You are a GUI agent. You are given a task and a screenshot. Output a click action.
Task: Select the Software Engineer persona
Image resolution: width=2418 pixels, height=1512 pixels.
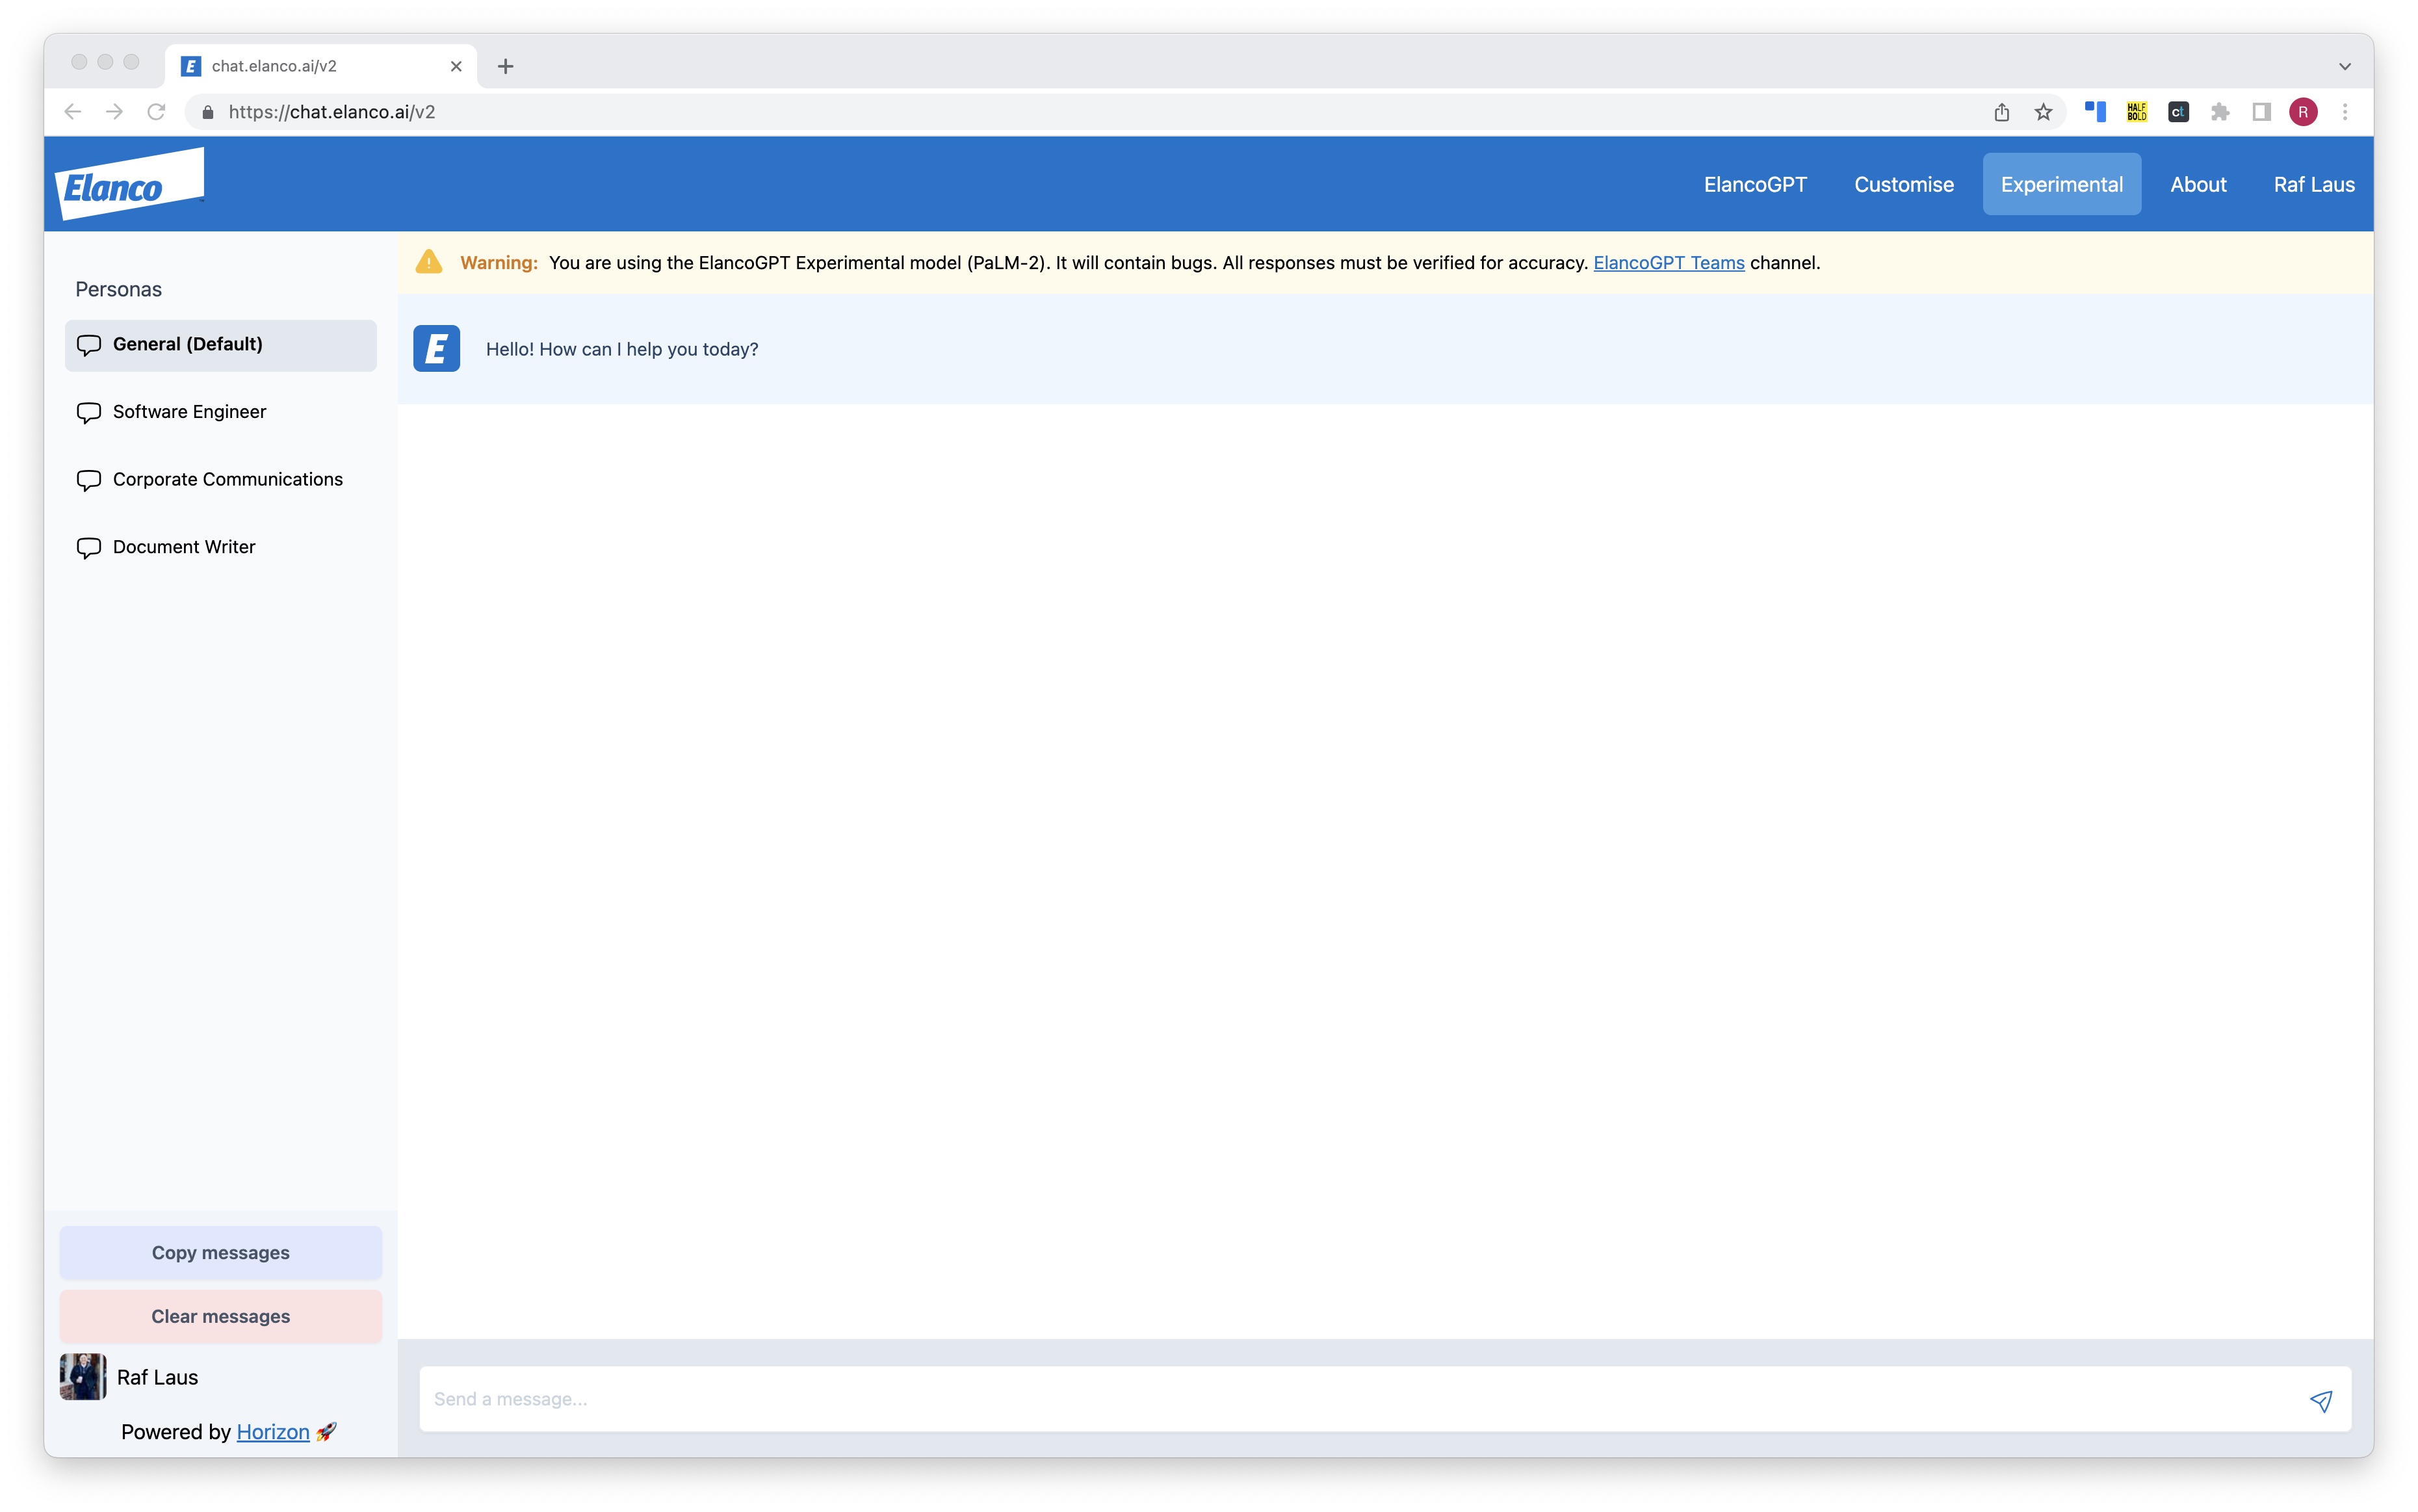pyautogui.click(x=188, y=411)
